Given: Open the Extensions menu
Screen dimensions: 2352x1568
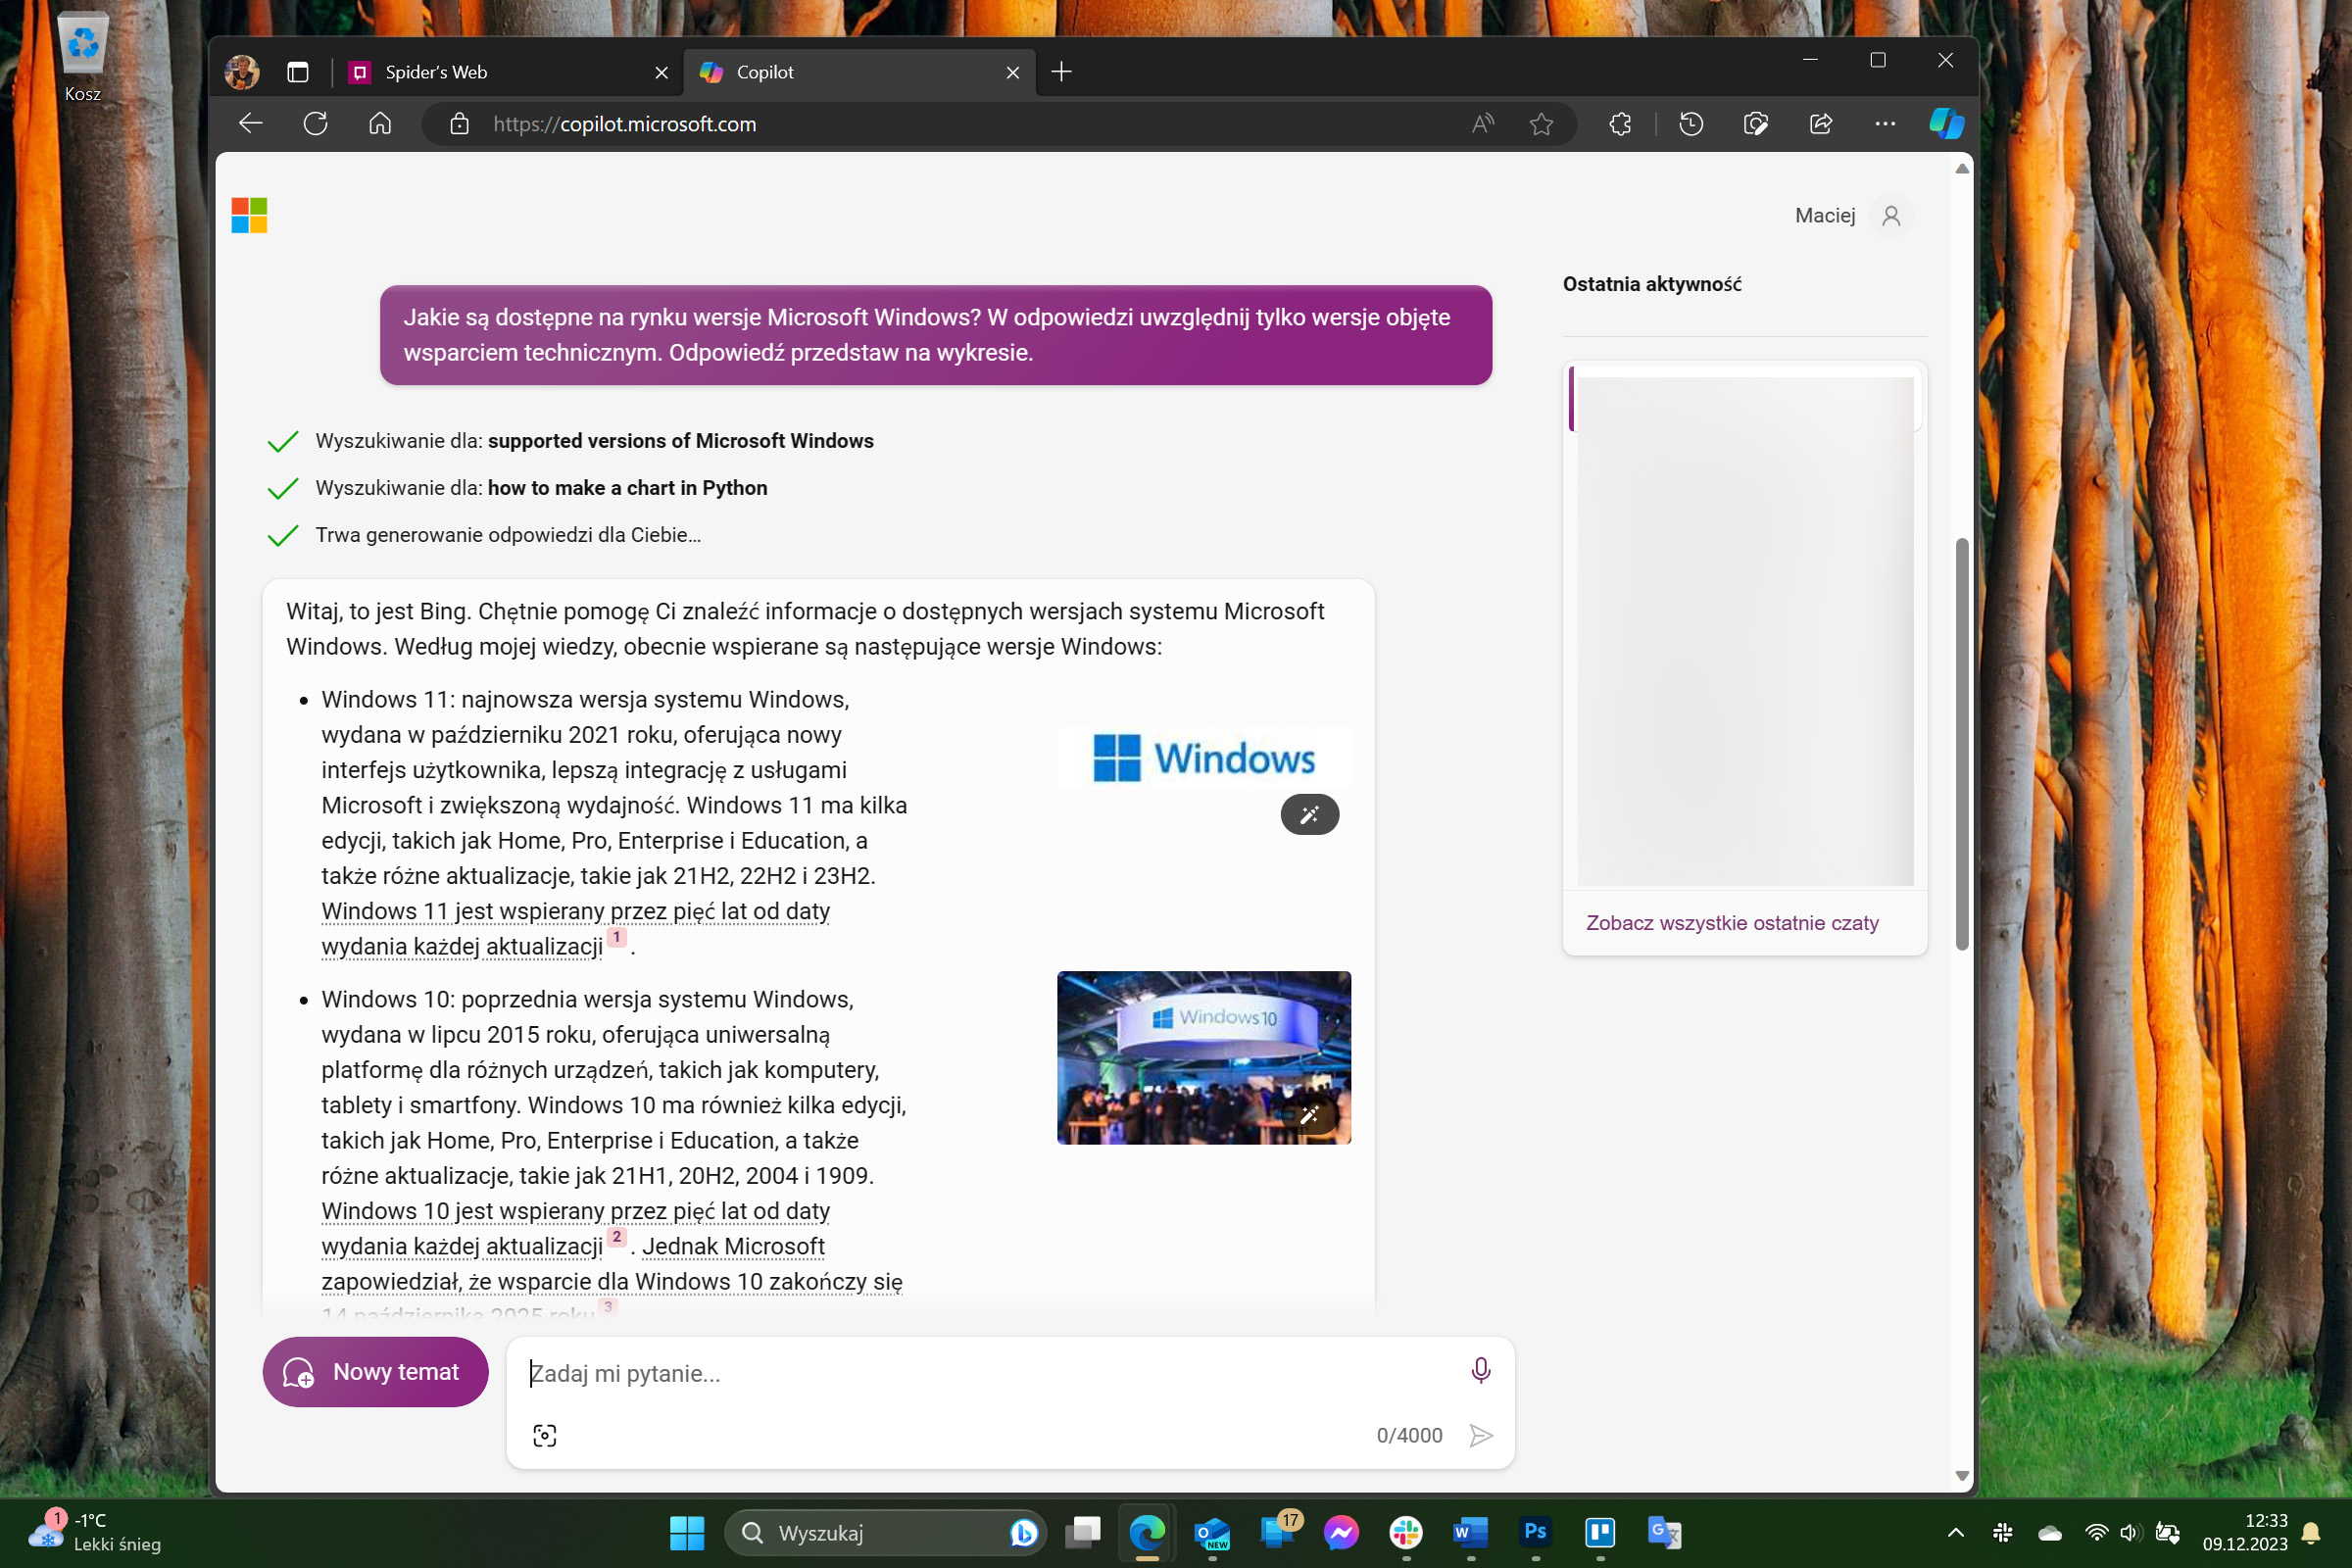Looking at the screenshot, I should point(1621,124).
